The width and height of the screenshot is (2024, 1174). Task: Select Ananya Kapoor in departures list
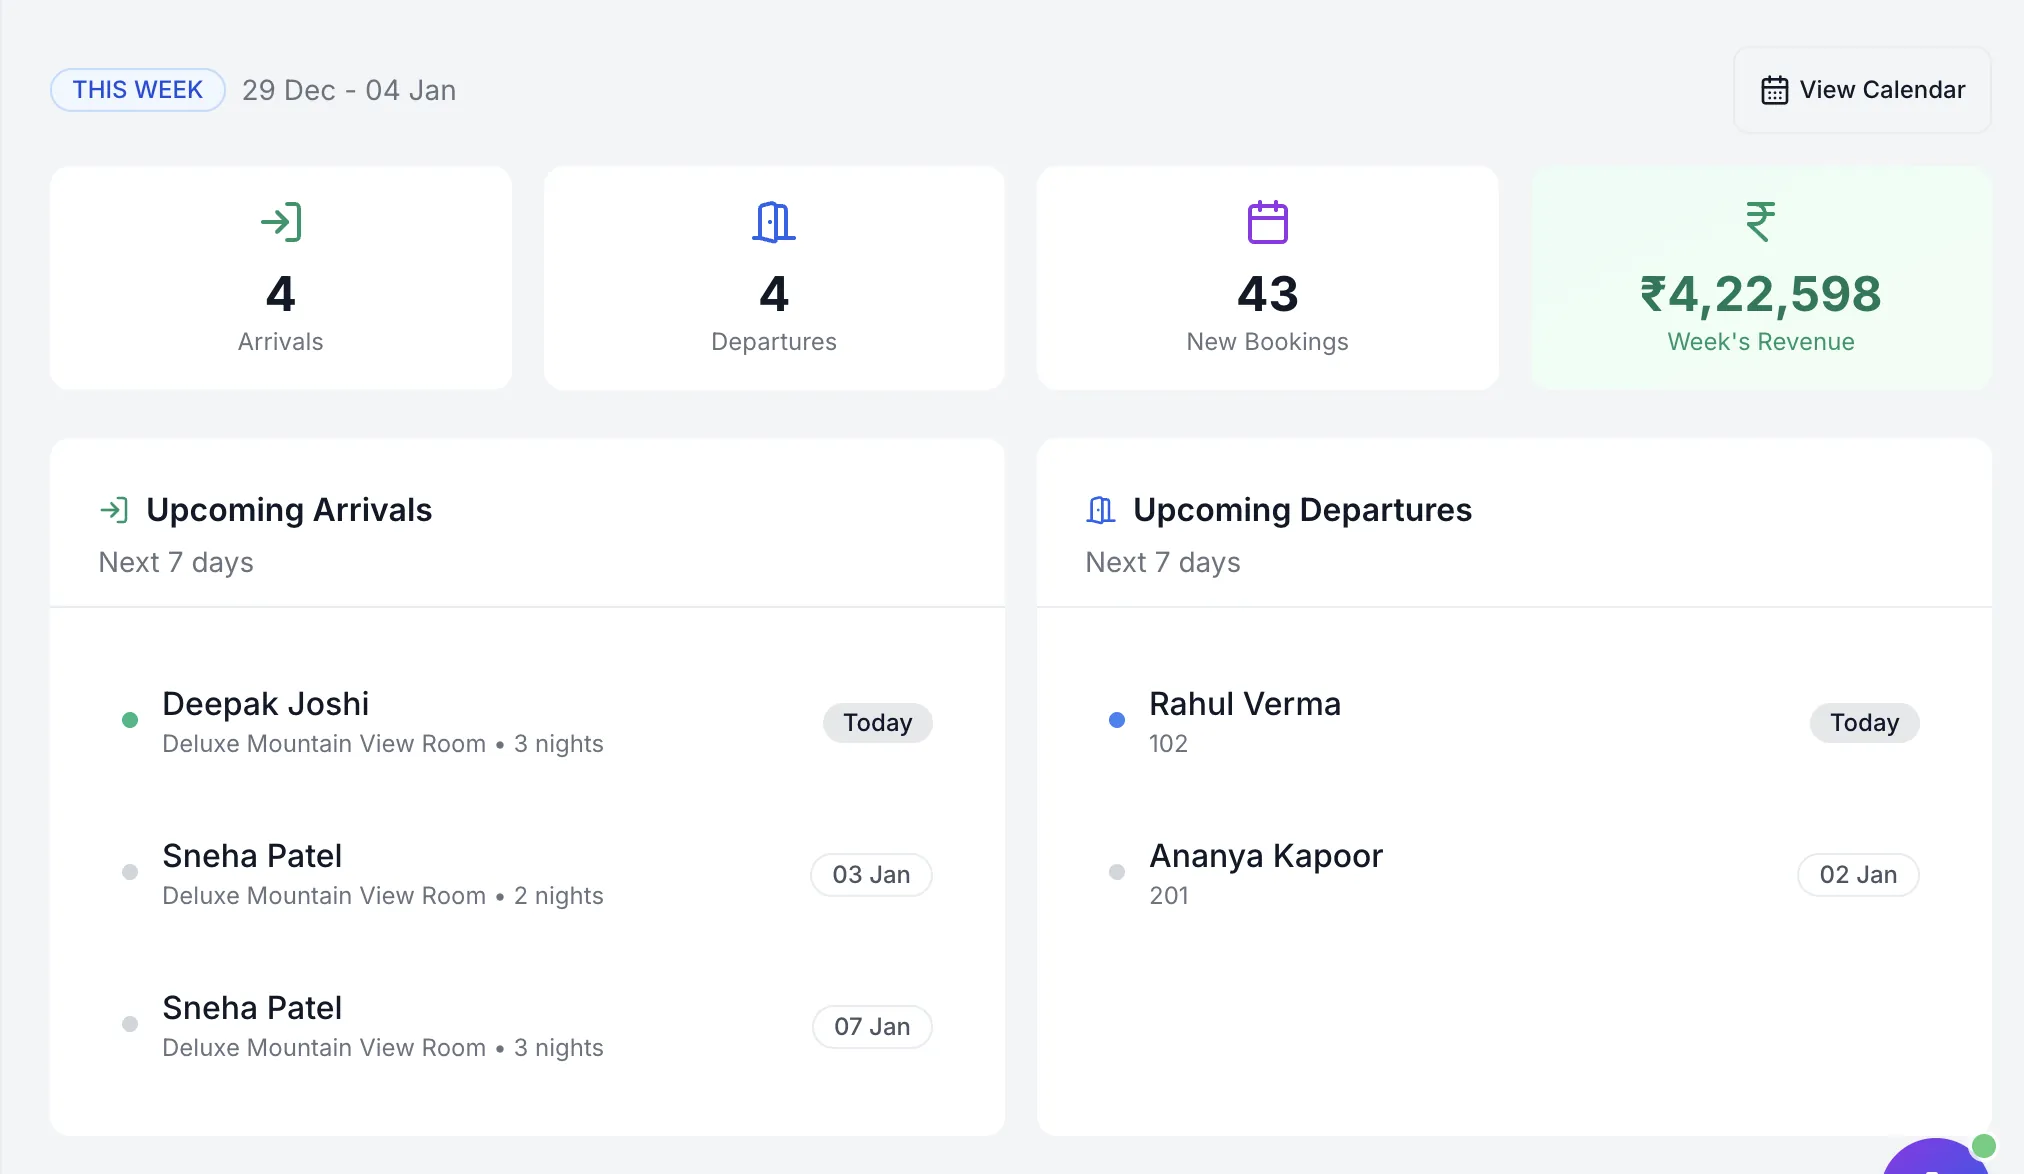click(1514, 874)
